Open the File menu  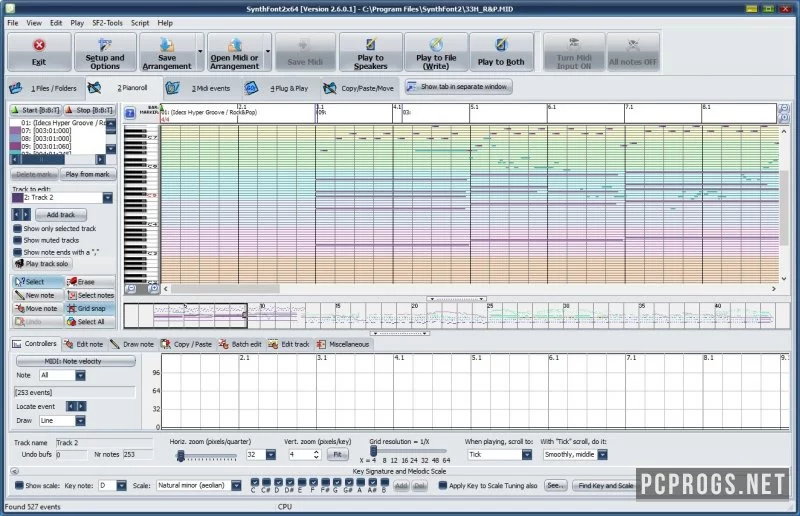pos(13,23)
